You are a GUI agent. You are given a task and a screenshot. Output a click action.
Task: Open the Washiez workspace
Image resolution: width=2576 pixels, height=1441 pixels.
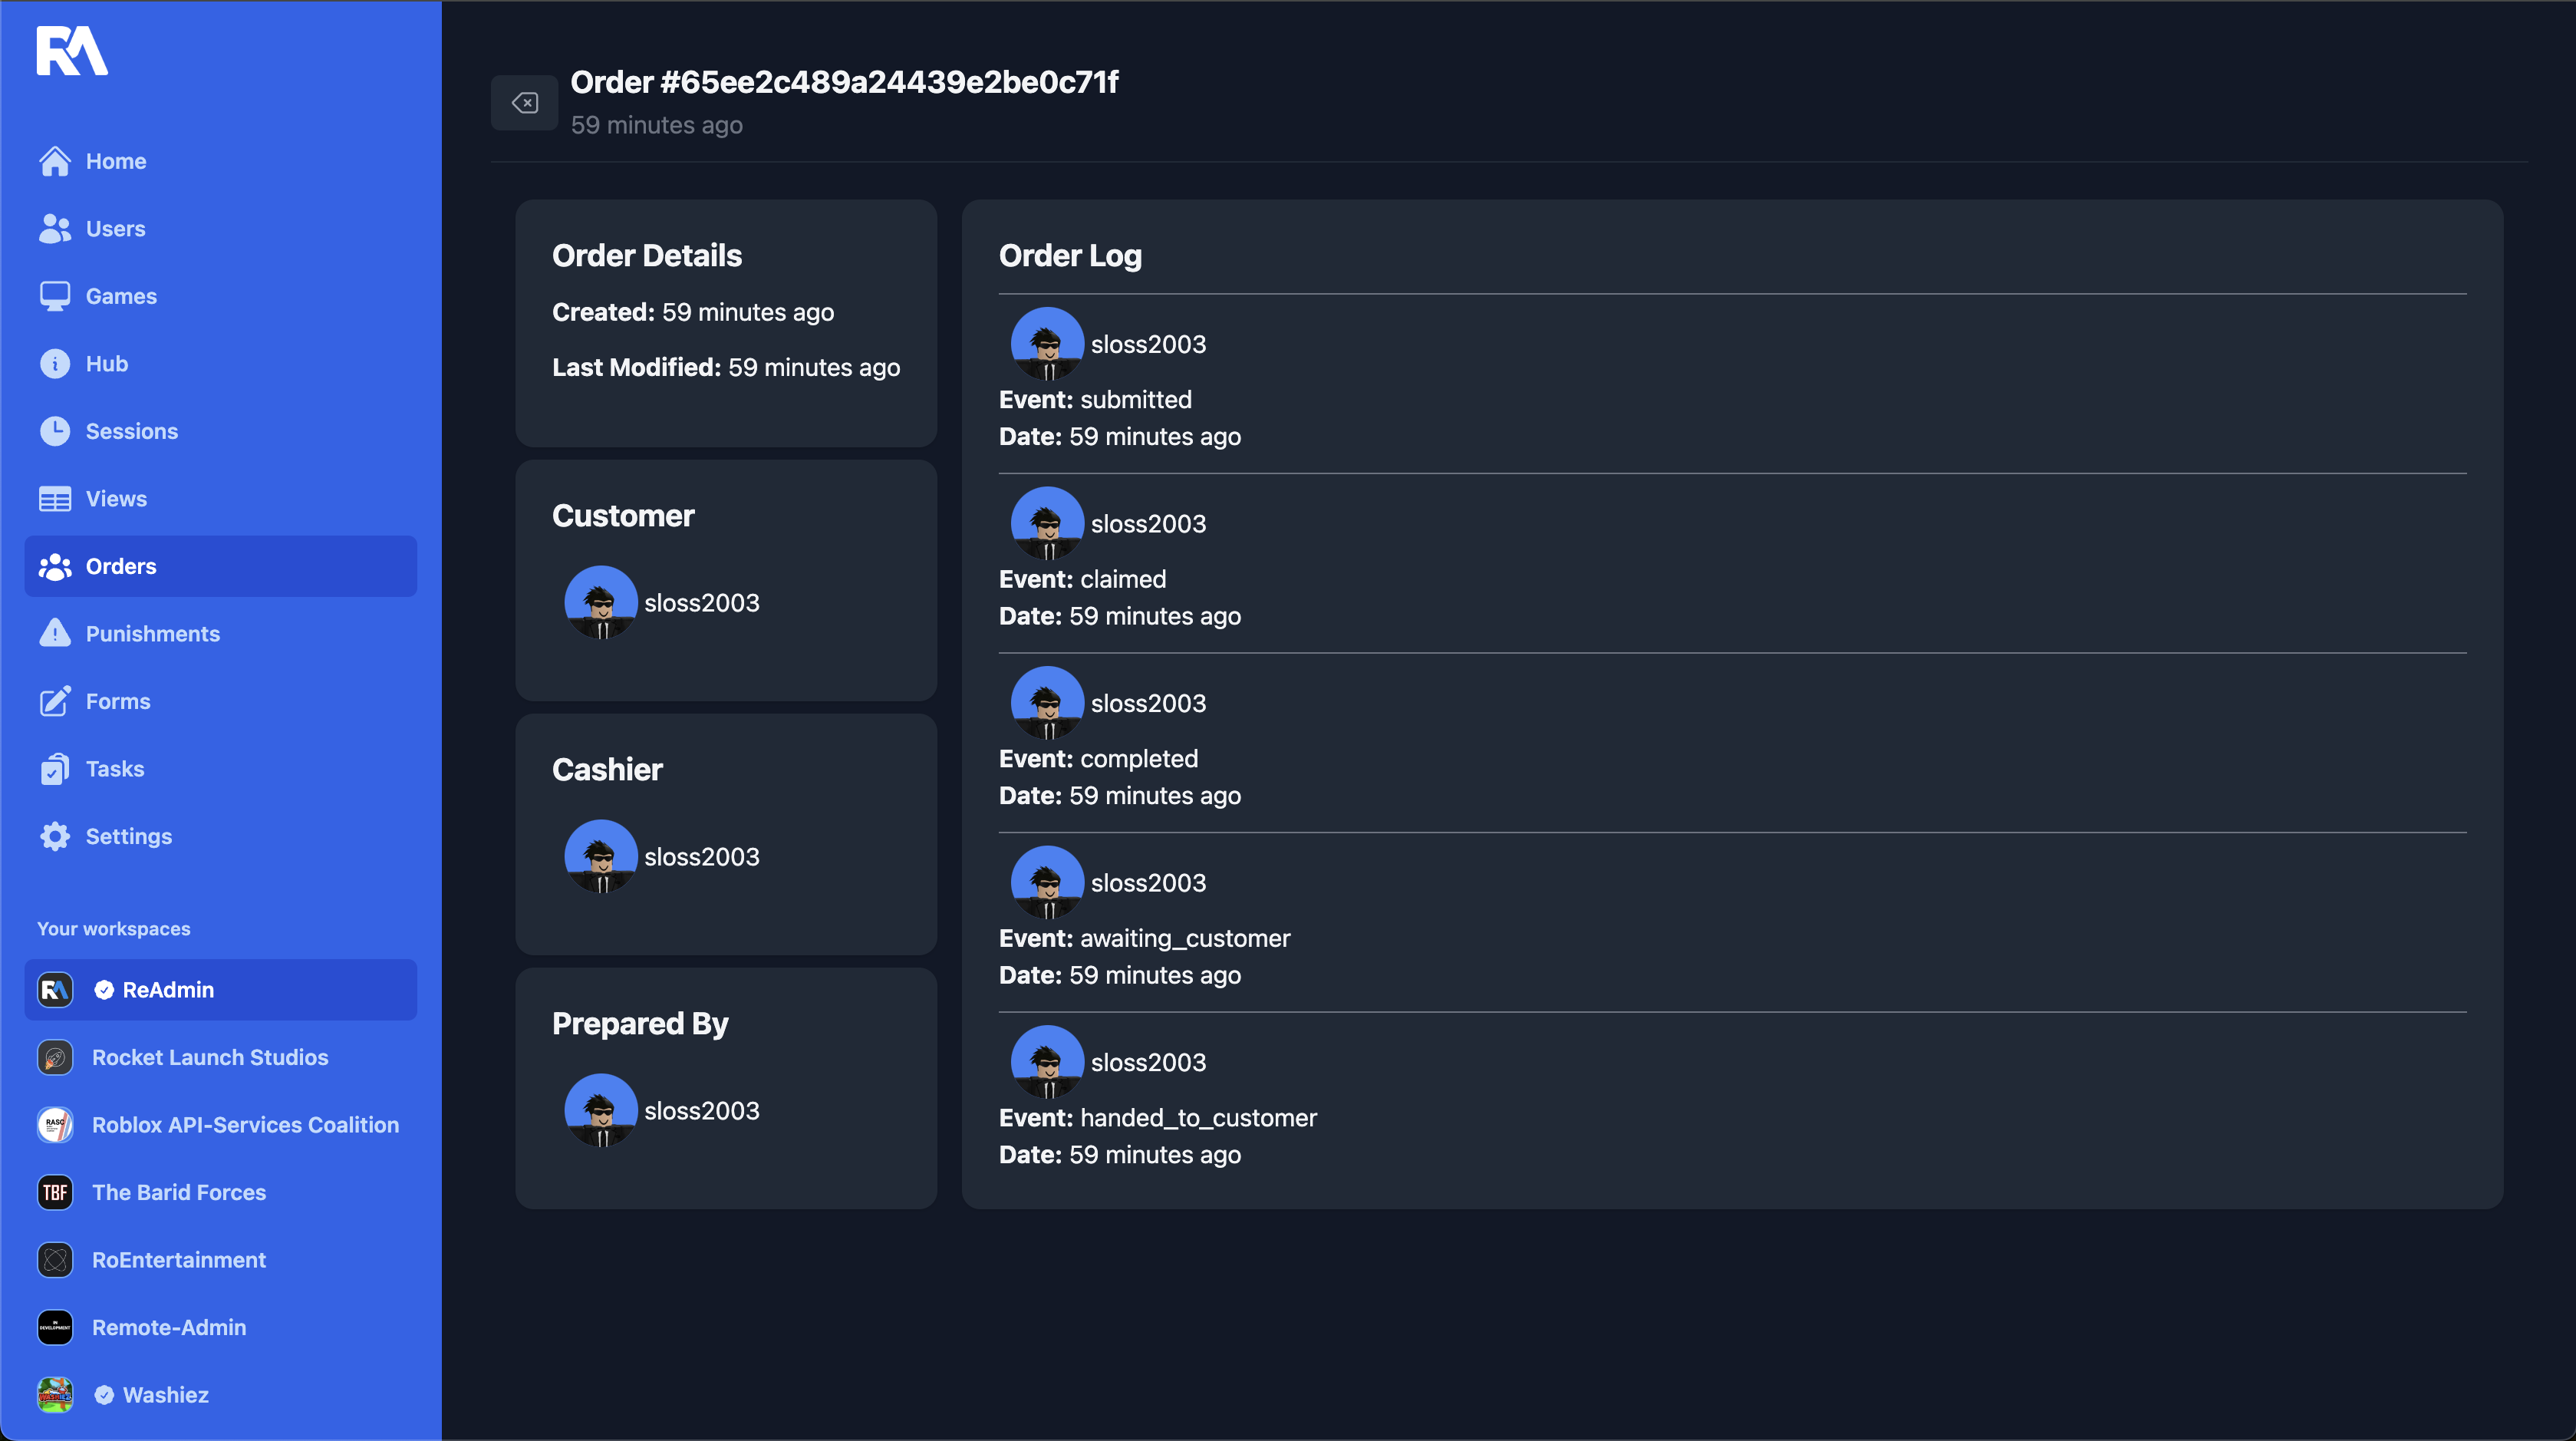(165, 1395)
